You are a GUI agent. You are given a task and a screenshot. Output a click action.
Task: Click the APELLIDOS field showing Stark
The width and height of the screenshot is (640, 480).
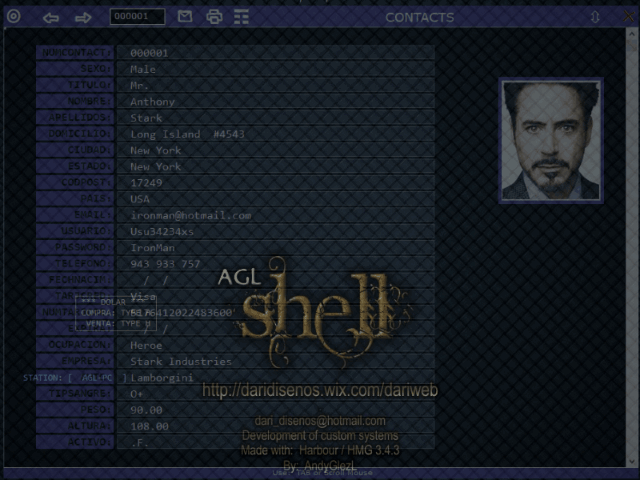tap(276, 118)
